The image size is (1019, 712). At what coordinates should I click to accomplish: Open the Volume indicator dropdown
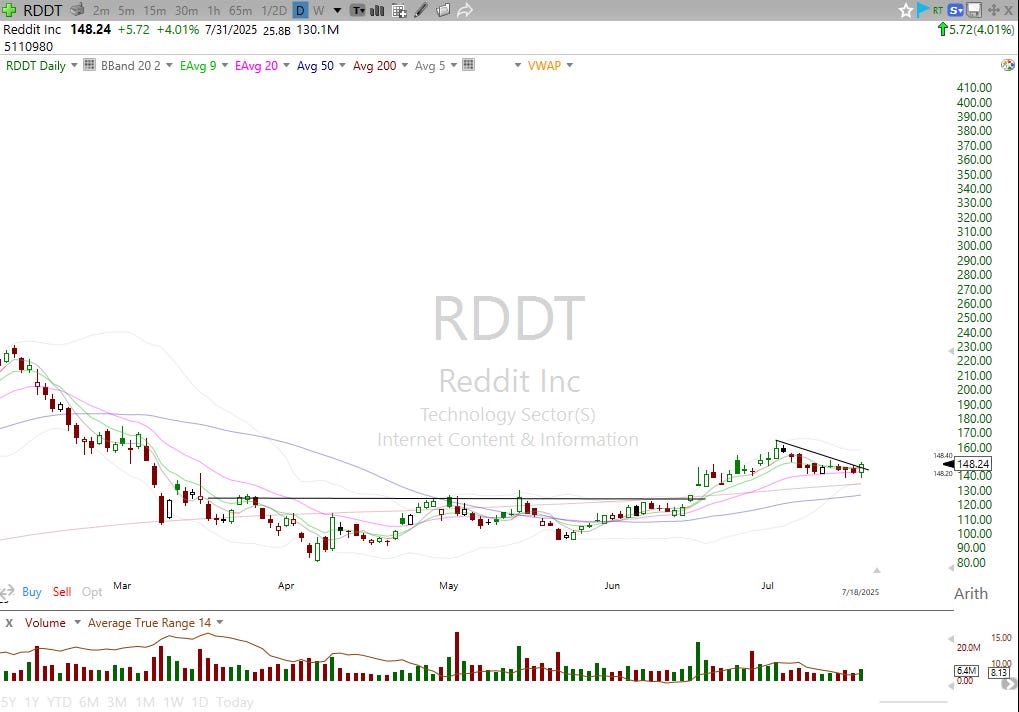coord(77,622)
